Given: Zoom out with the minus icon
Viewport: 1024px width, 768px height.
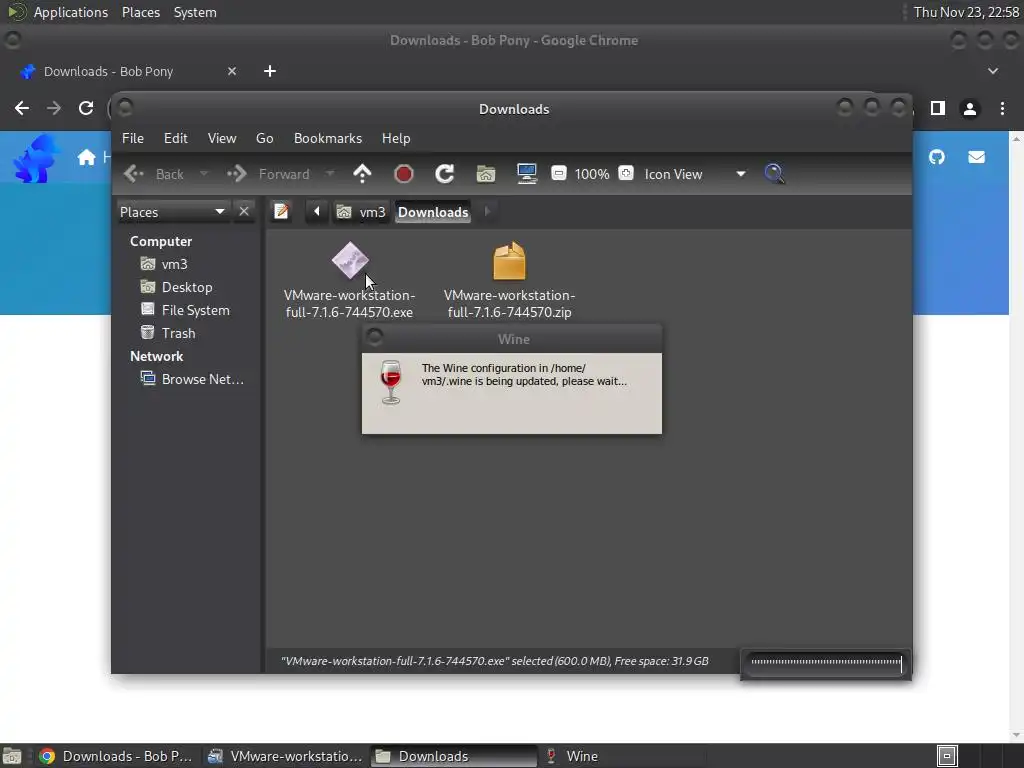Looking at the screenshot, I should [558, 174].
